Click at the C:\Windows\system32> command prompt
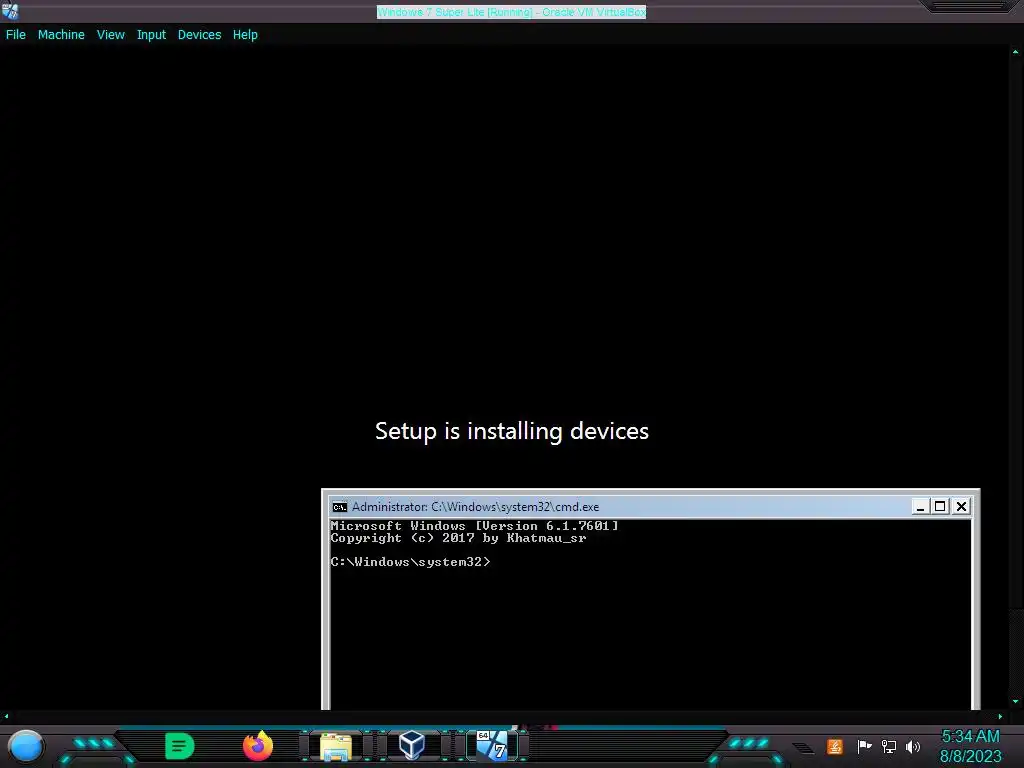The image size is (1024, 768). click(410, 562)
